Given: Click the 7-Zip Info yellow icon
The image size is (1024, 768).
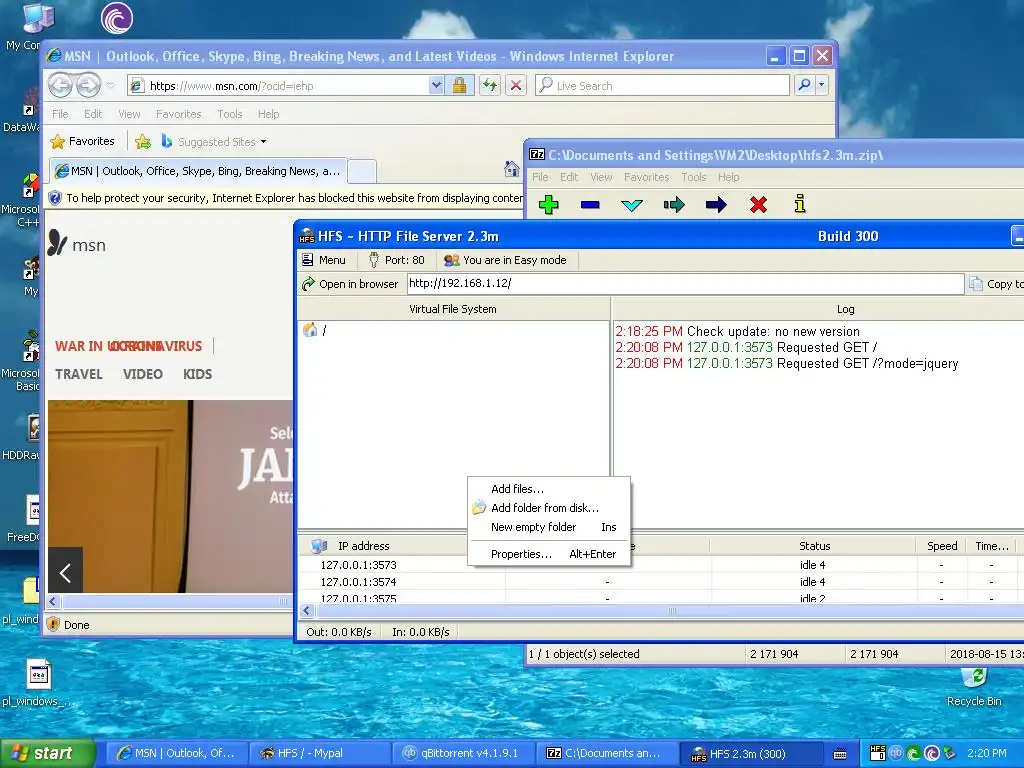Looking at the screenshot, I should coord(799,204).
